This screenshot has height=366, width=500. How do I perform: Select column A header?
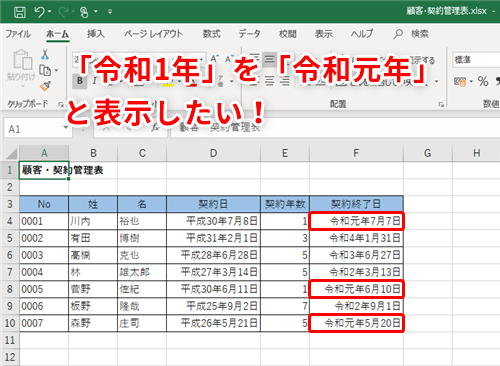pos(44,153)
